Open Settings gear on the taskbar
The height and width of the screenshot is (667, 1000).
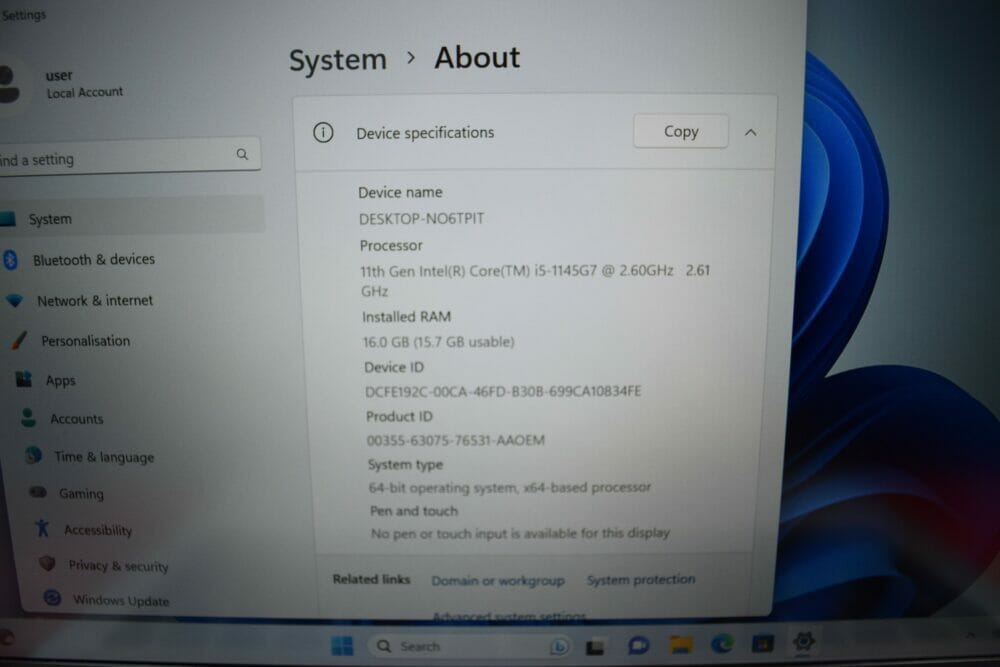804,641
